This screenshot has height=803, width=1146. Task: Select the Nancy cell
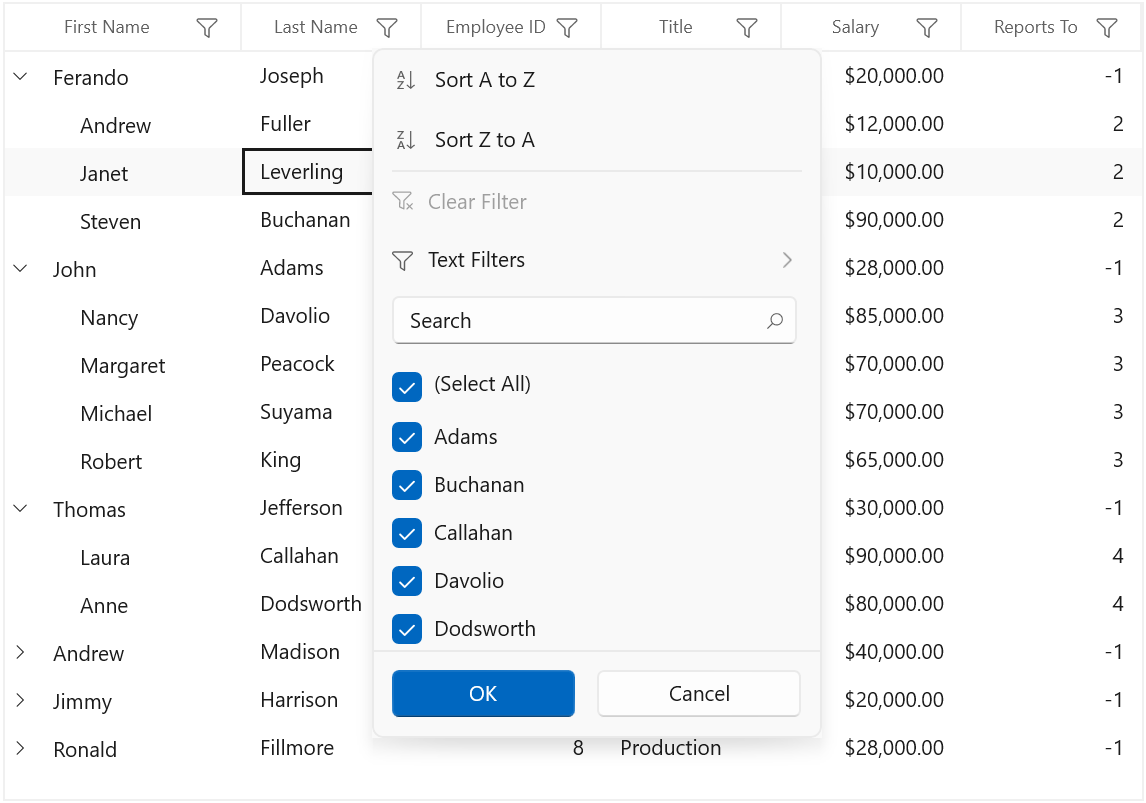tap(109, 318)
